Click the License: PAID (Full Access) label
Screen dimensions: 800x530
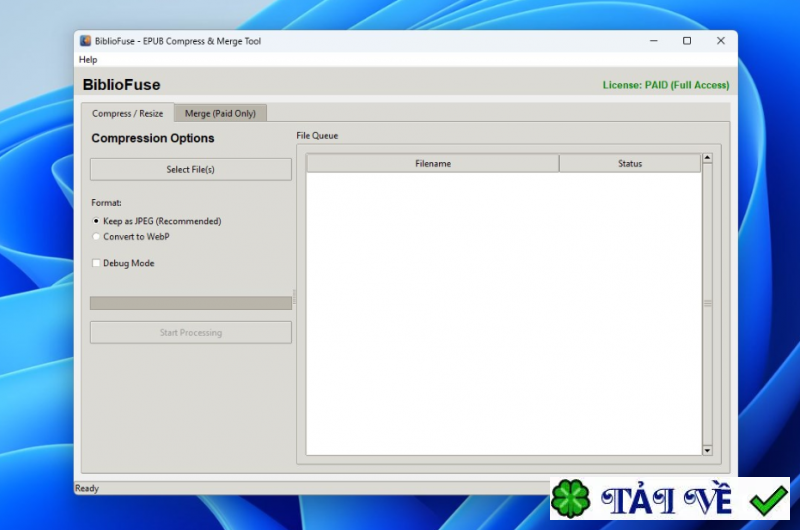666,85
